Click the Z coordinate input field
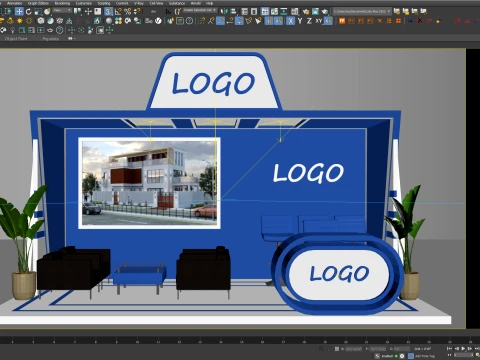The image size is (480, 360). [x=402, y=349]
